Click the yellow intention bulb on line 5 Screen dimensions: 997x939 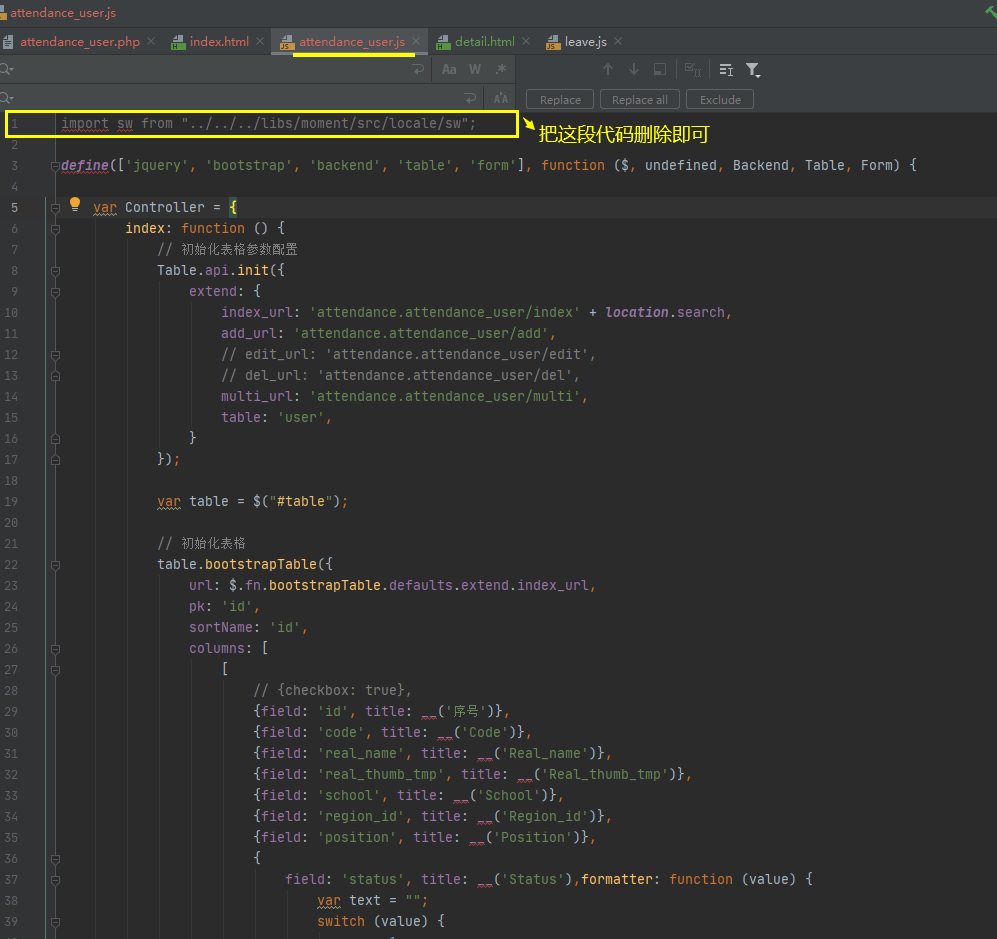75,205
